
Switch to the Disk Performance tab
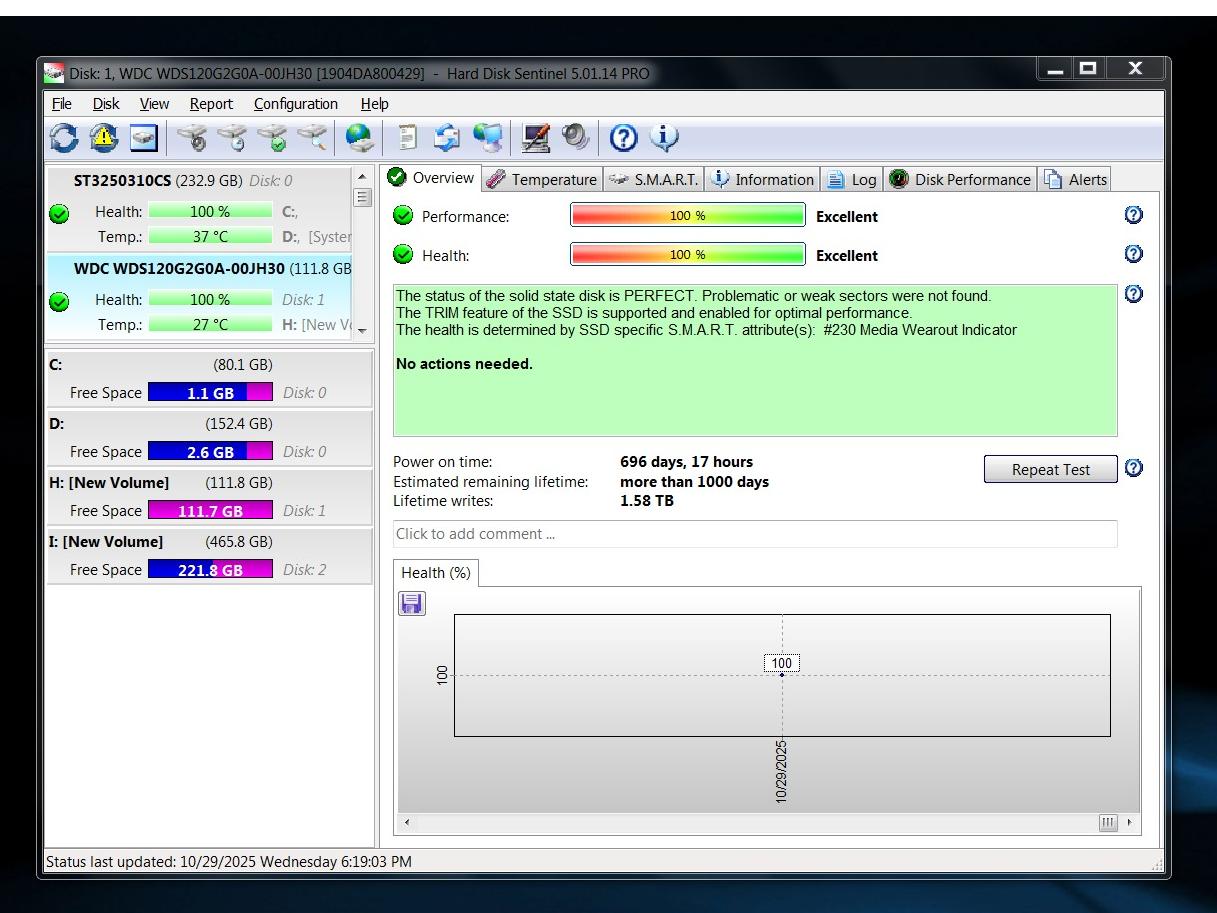(x=960, y=179)
